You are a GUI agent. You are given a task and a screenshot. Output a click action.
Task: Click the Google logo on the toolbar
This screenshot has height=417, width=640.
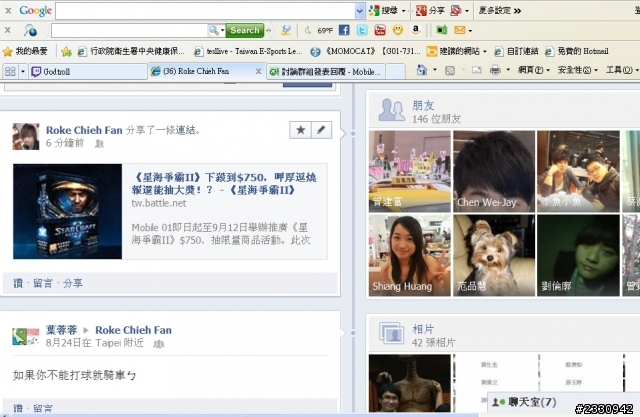(x=36, y=11)
